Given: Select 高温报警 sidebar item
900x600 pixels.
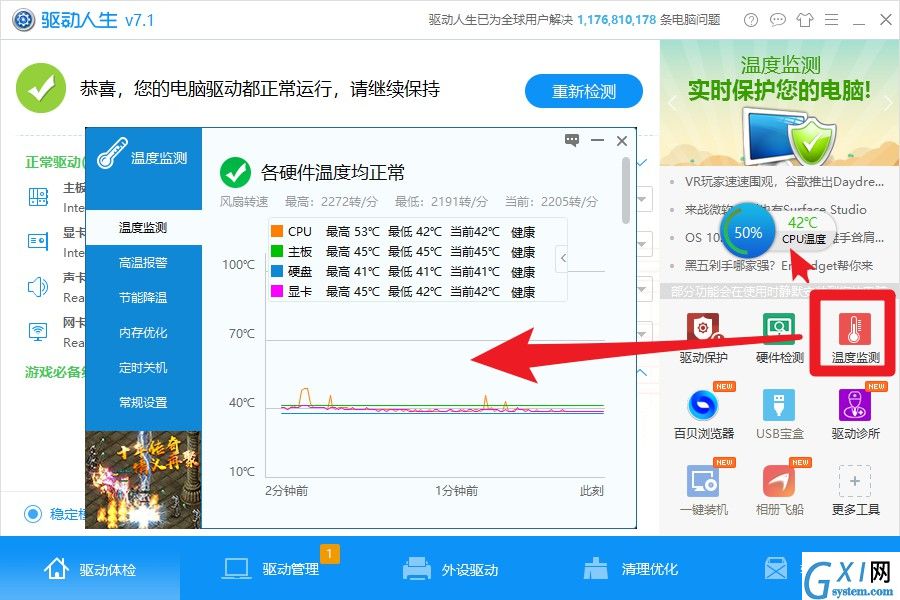Looking at the screenshot, I should 143,263.
